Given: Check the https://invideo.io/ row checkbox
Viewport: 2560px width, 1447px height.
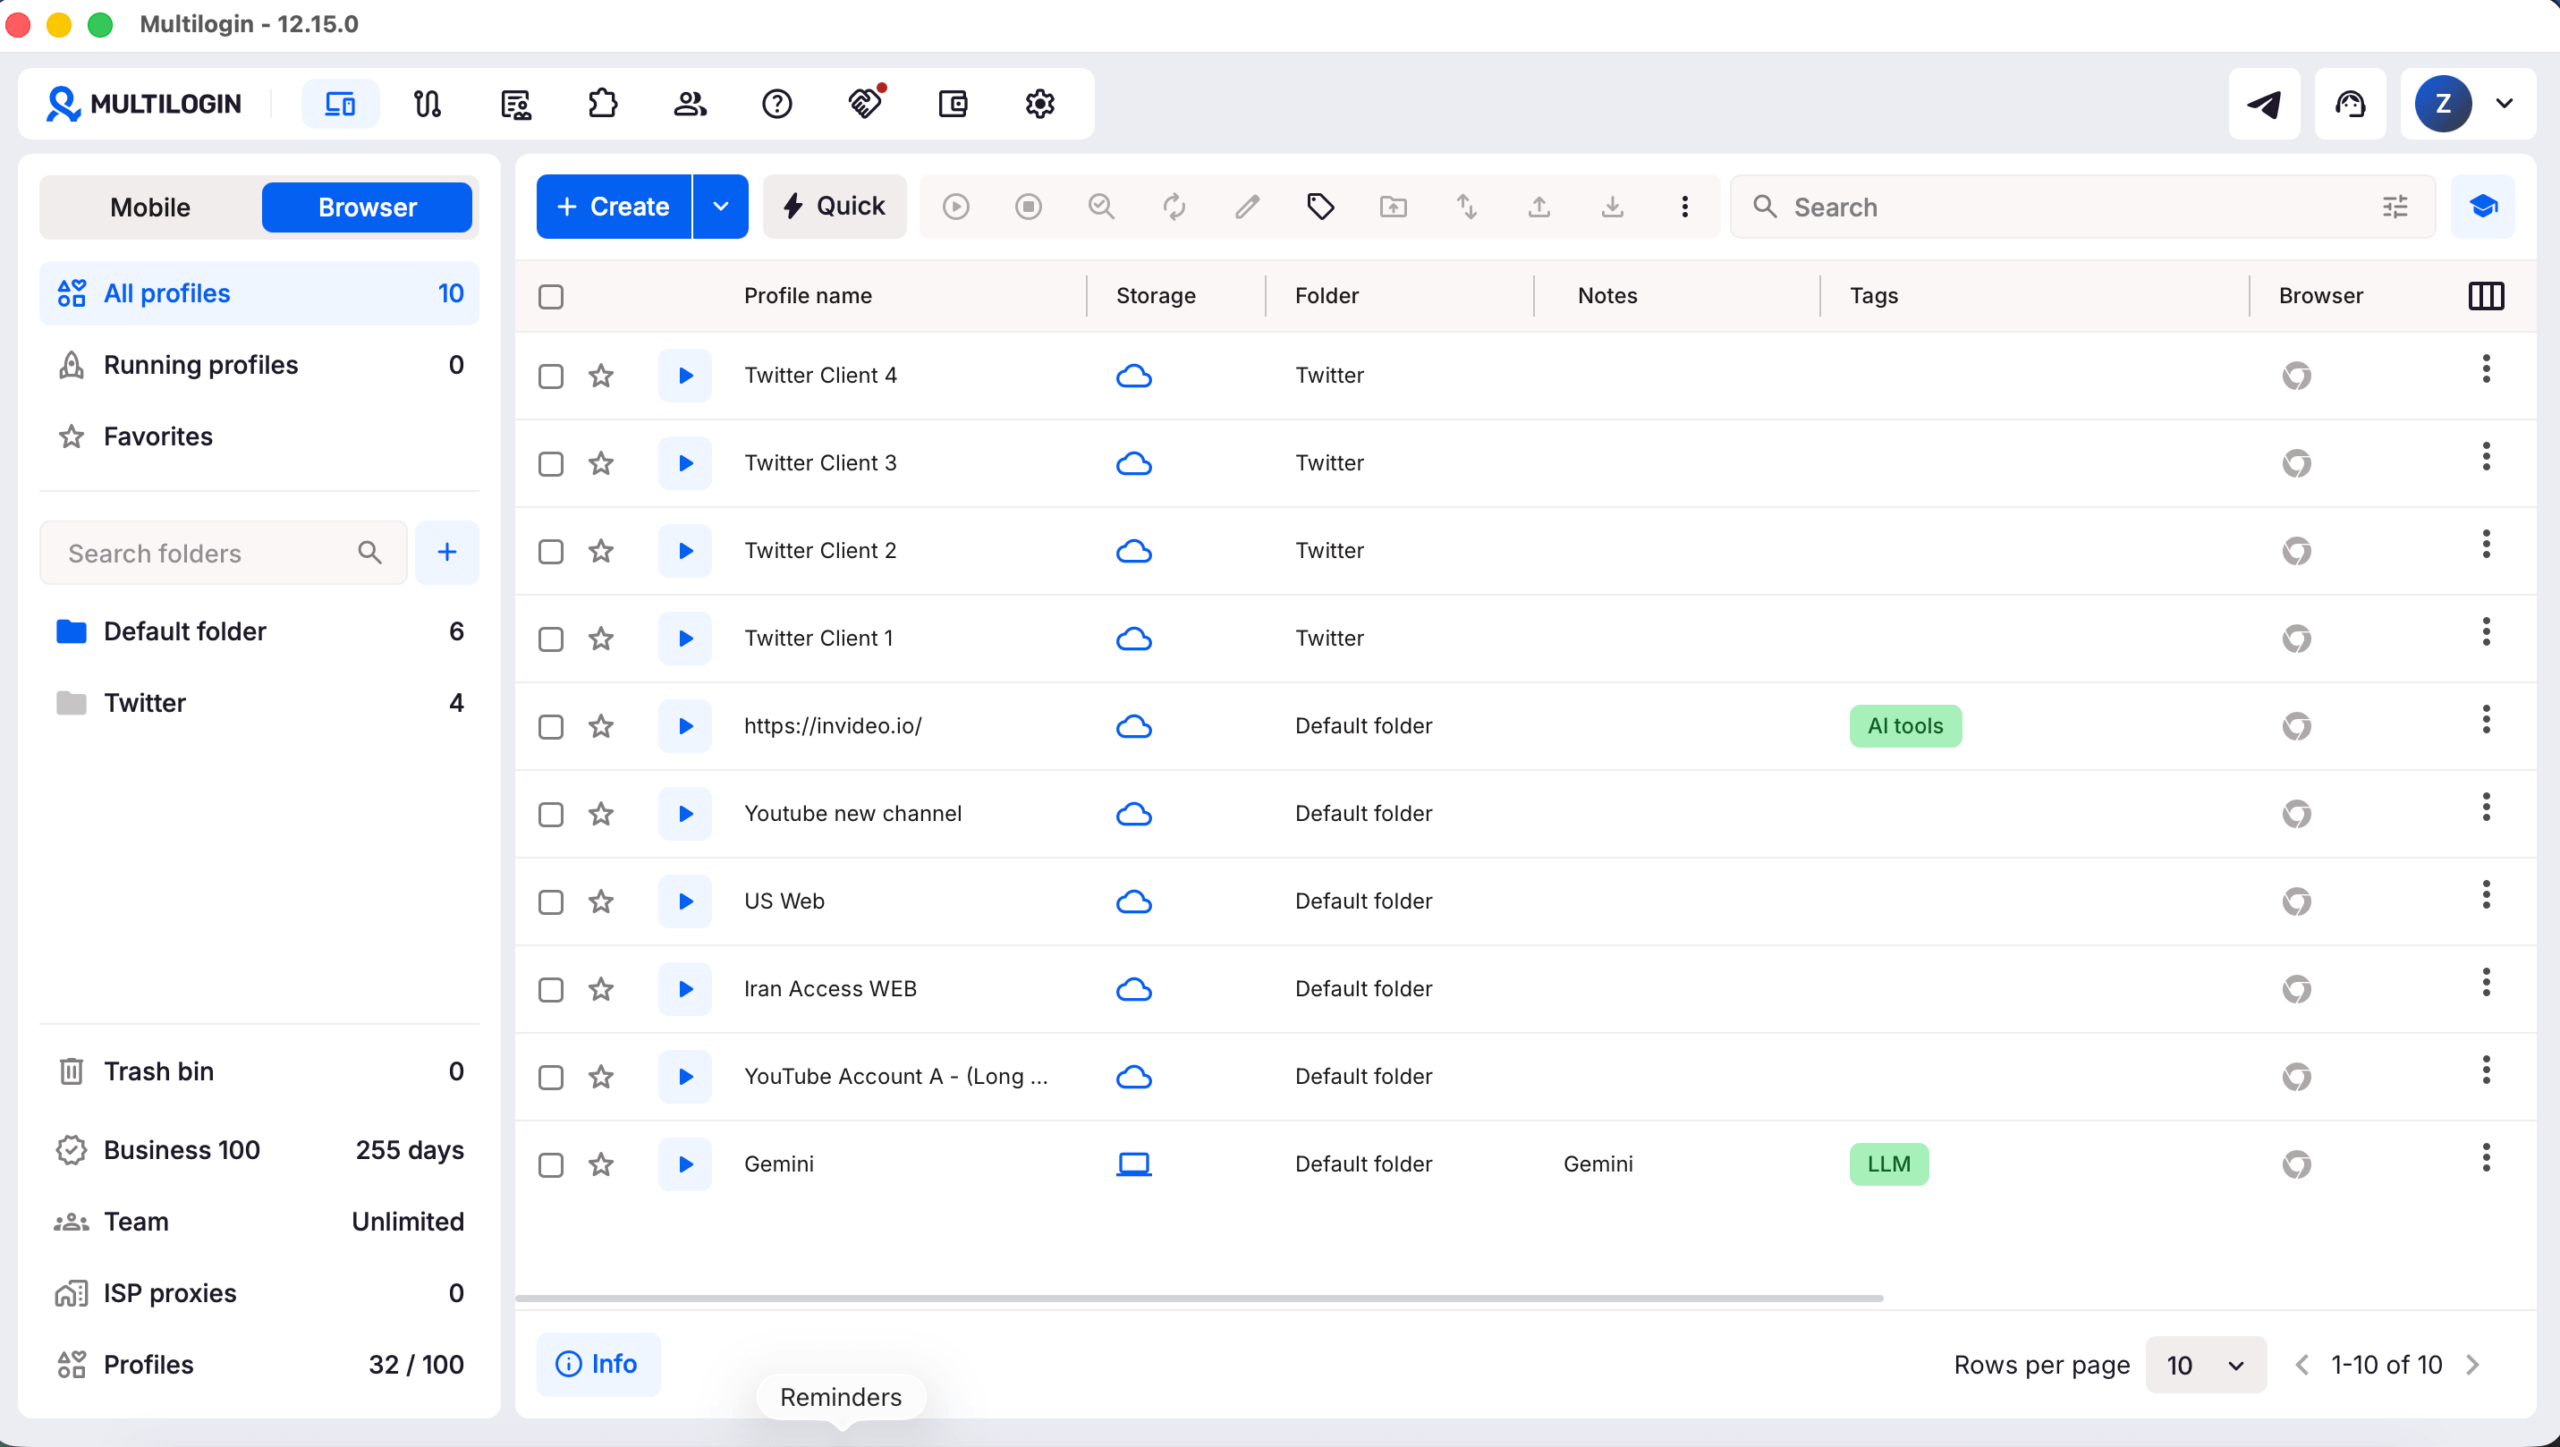Looking at the screenshot, I should point(551,727).
